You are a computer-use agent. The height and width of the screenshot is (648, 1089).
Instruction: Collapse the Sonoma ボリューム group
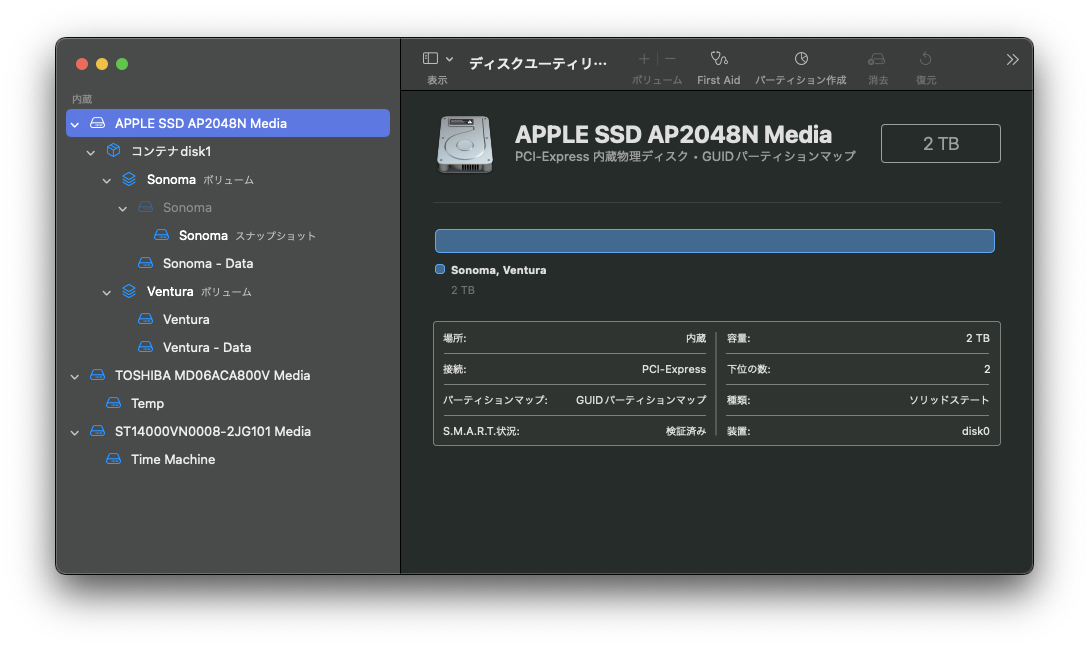(107, 181)
